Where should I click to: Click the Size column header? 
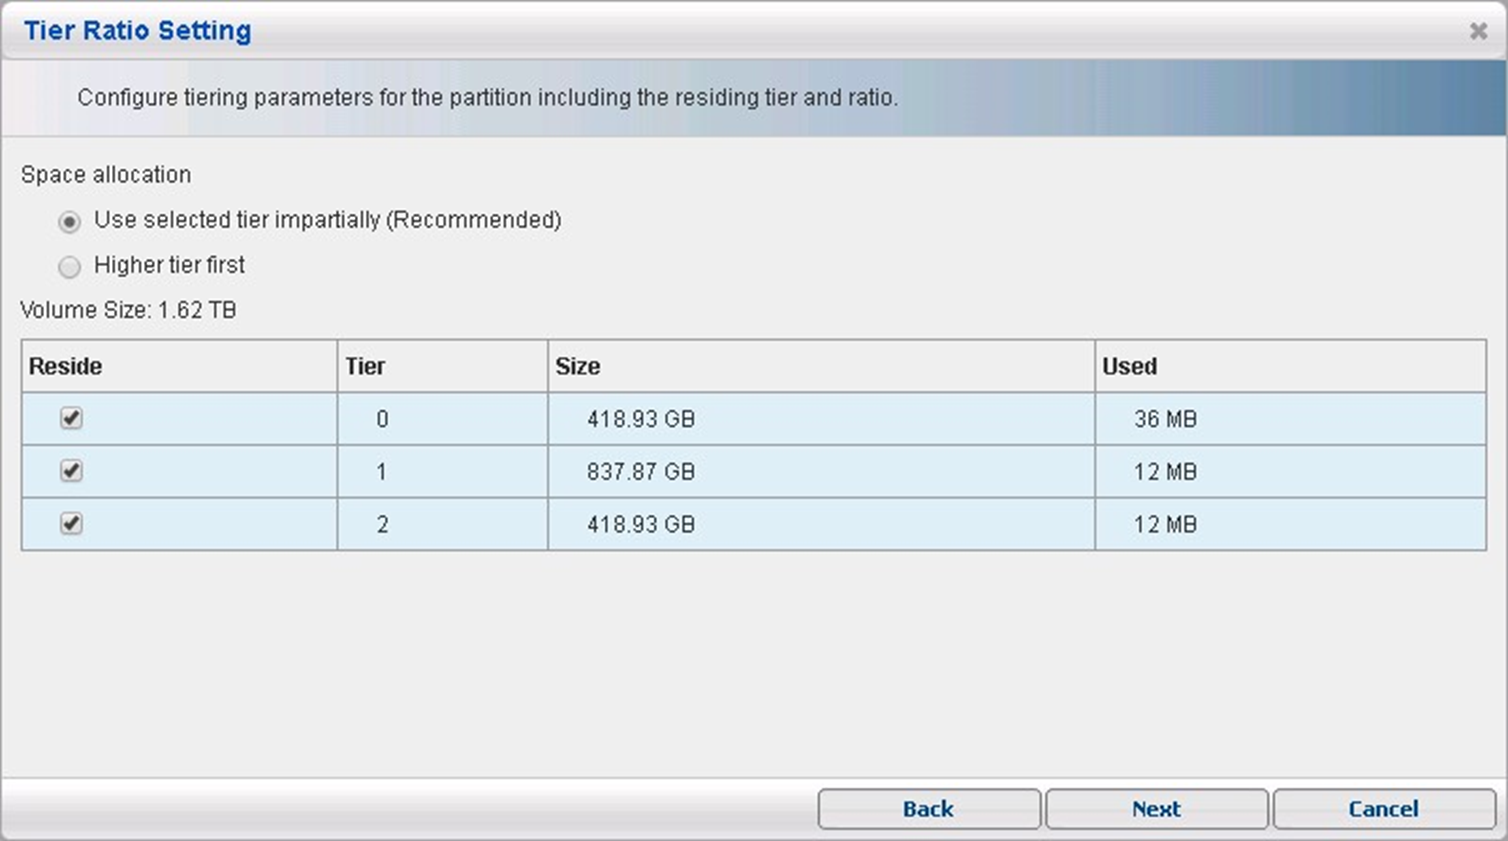click(x=578, y=366)
